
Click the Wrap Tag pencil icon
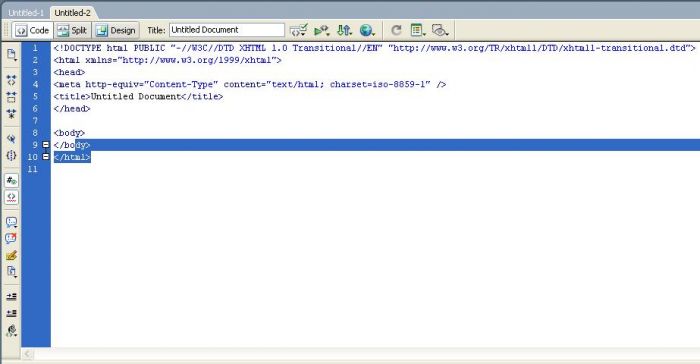tap(12, 255)
